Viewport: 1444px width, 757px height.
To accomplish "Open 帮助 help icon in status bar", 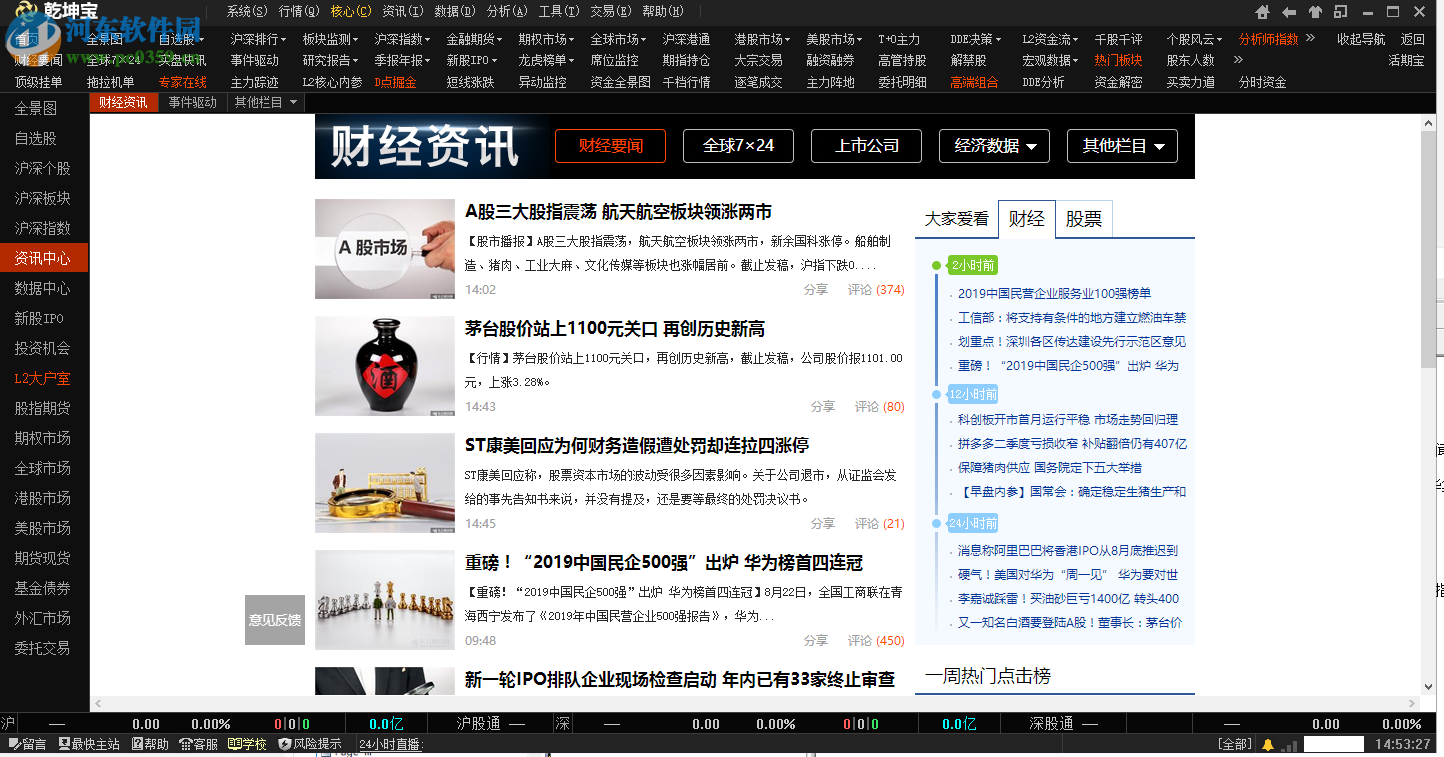I will [x=136, y=745].
